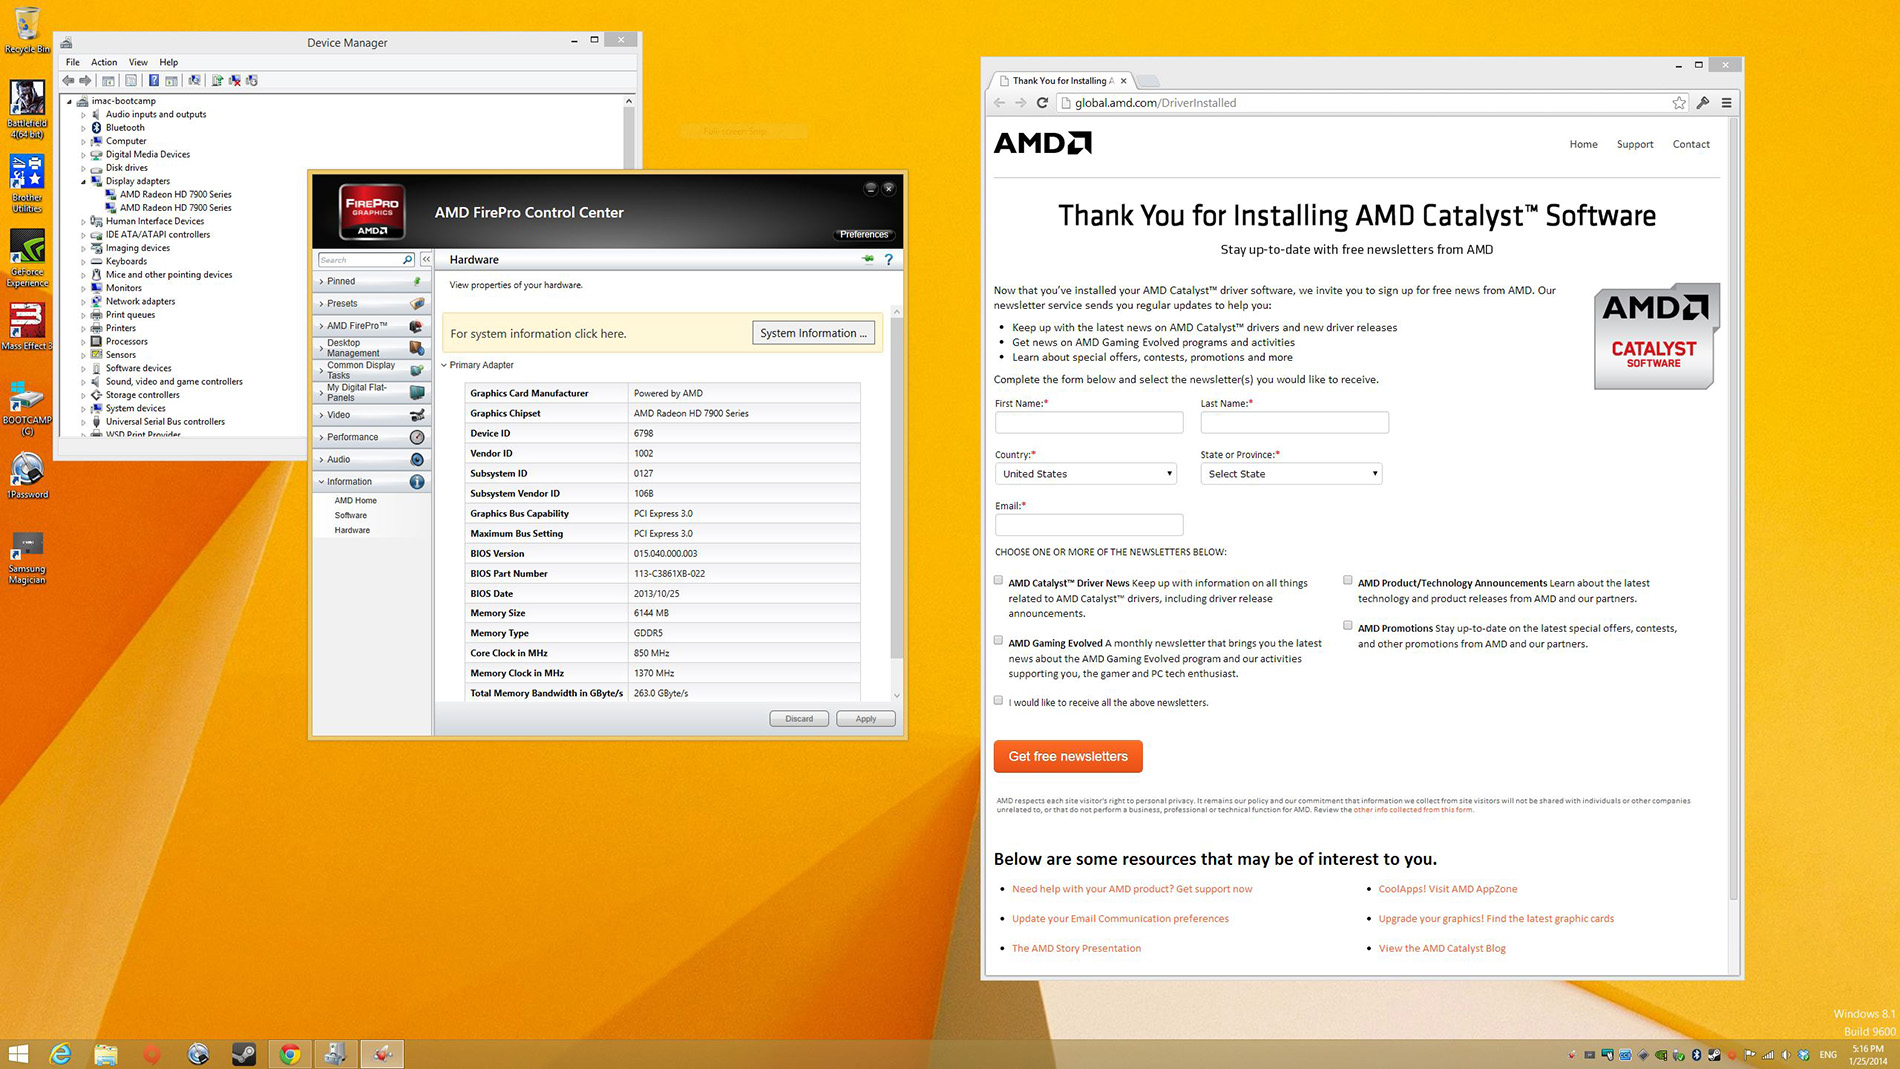Click the Chrome page vertical scrollbar
Viewport: 1900px width, 1069px height.
[1733, 510]
